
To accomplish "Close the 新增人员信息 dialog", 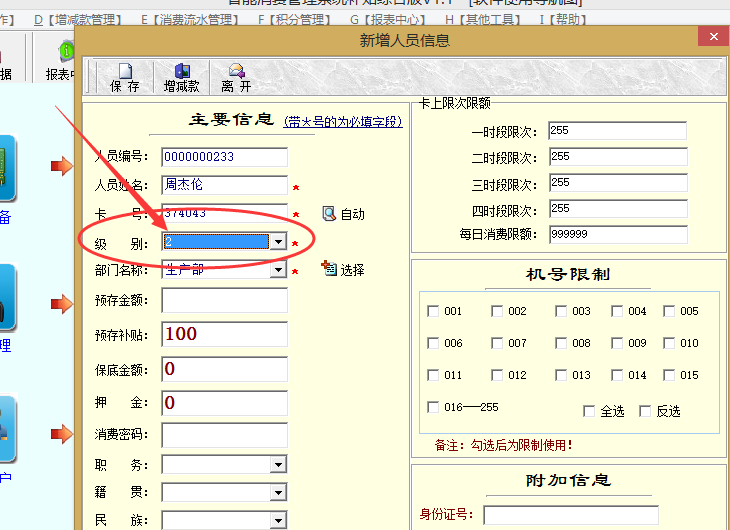I will pyautogui.click(x=713, y=36).
